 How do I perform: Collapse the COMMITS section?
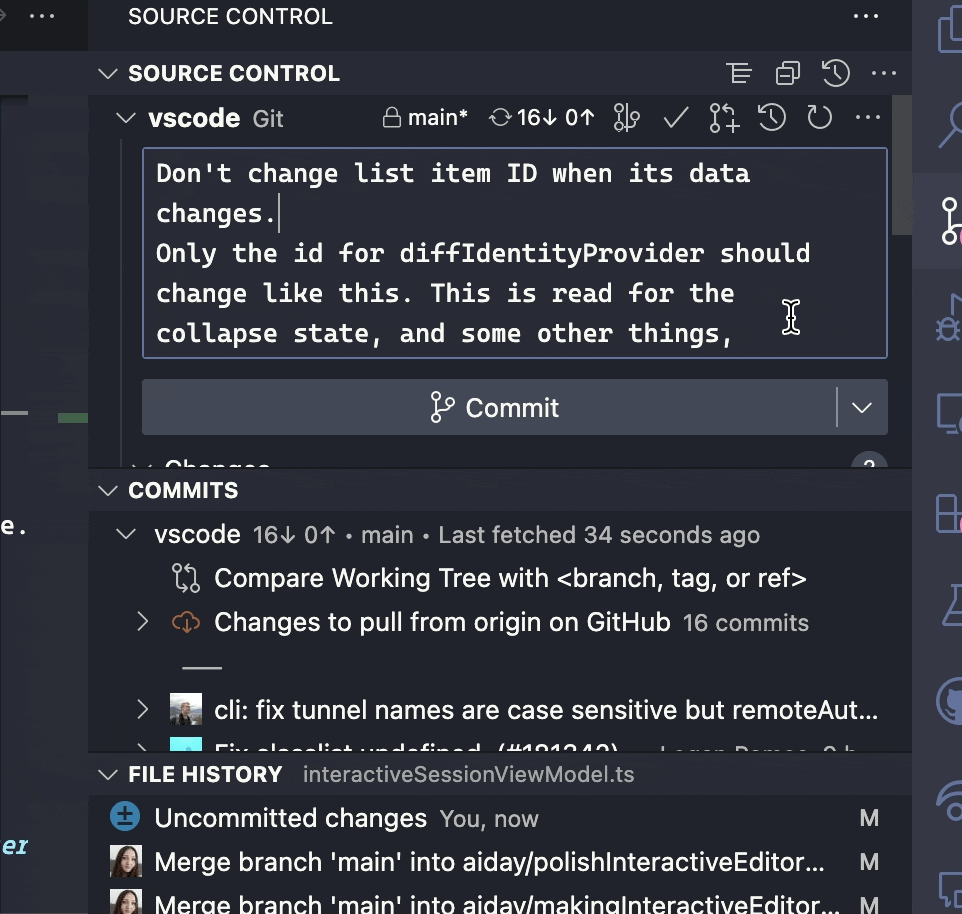point(107,490)
